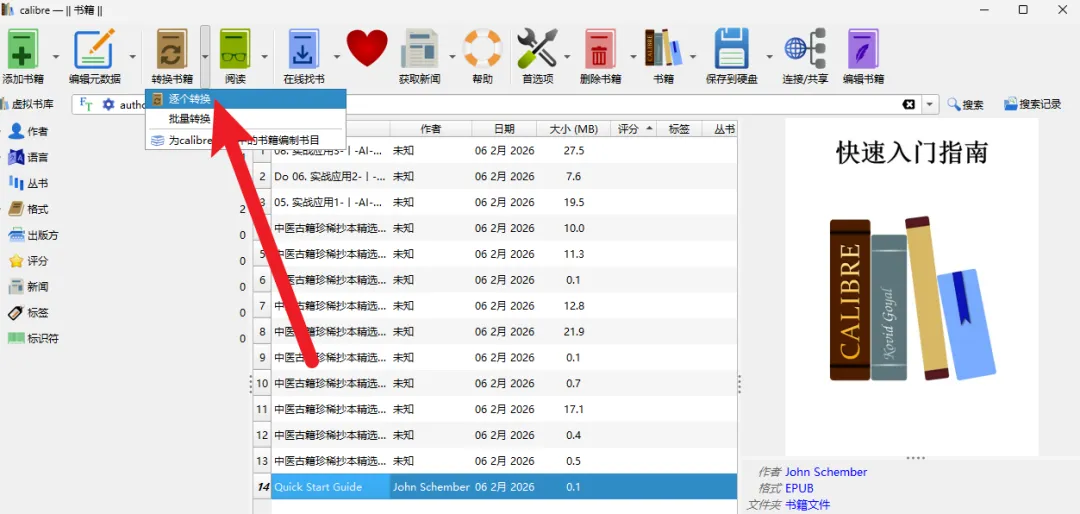
Task: Open Saved searches (搜索记录) button
Action: (x=1032, y=104)
